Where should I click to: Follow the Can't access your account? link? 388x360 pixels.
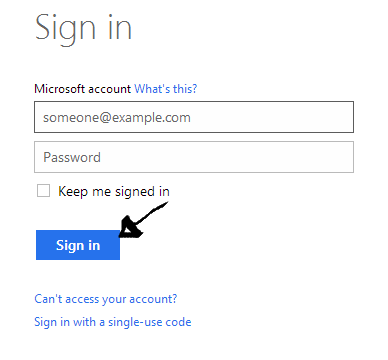pyautogui.click(x=106, y=299)
